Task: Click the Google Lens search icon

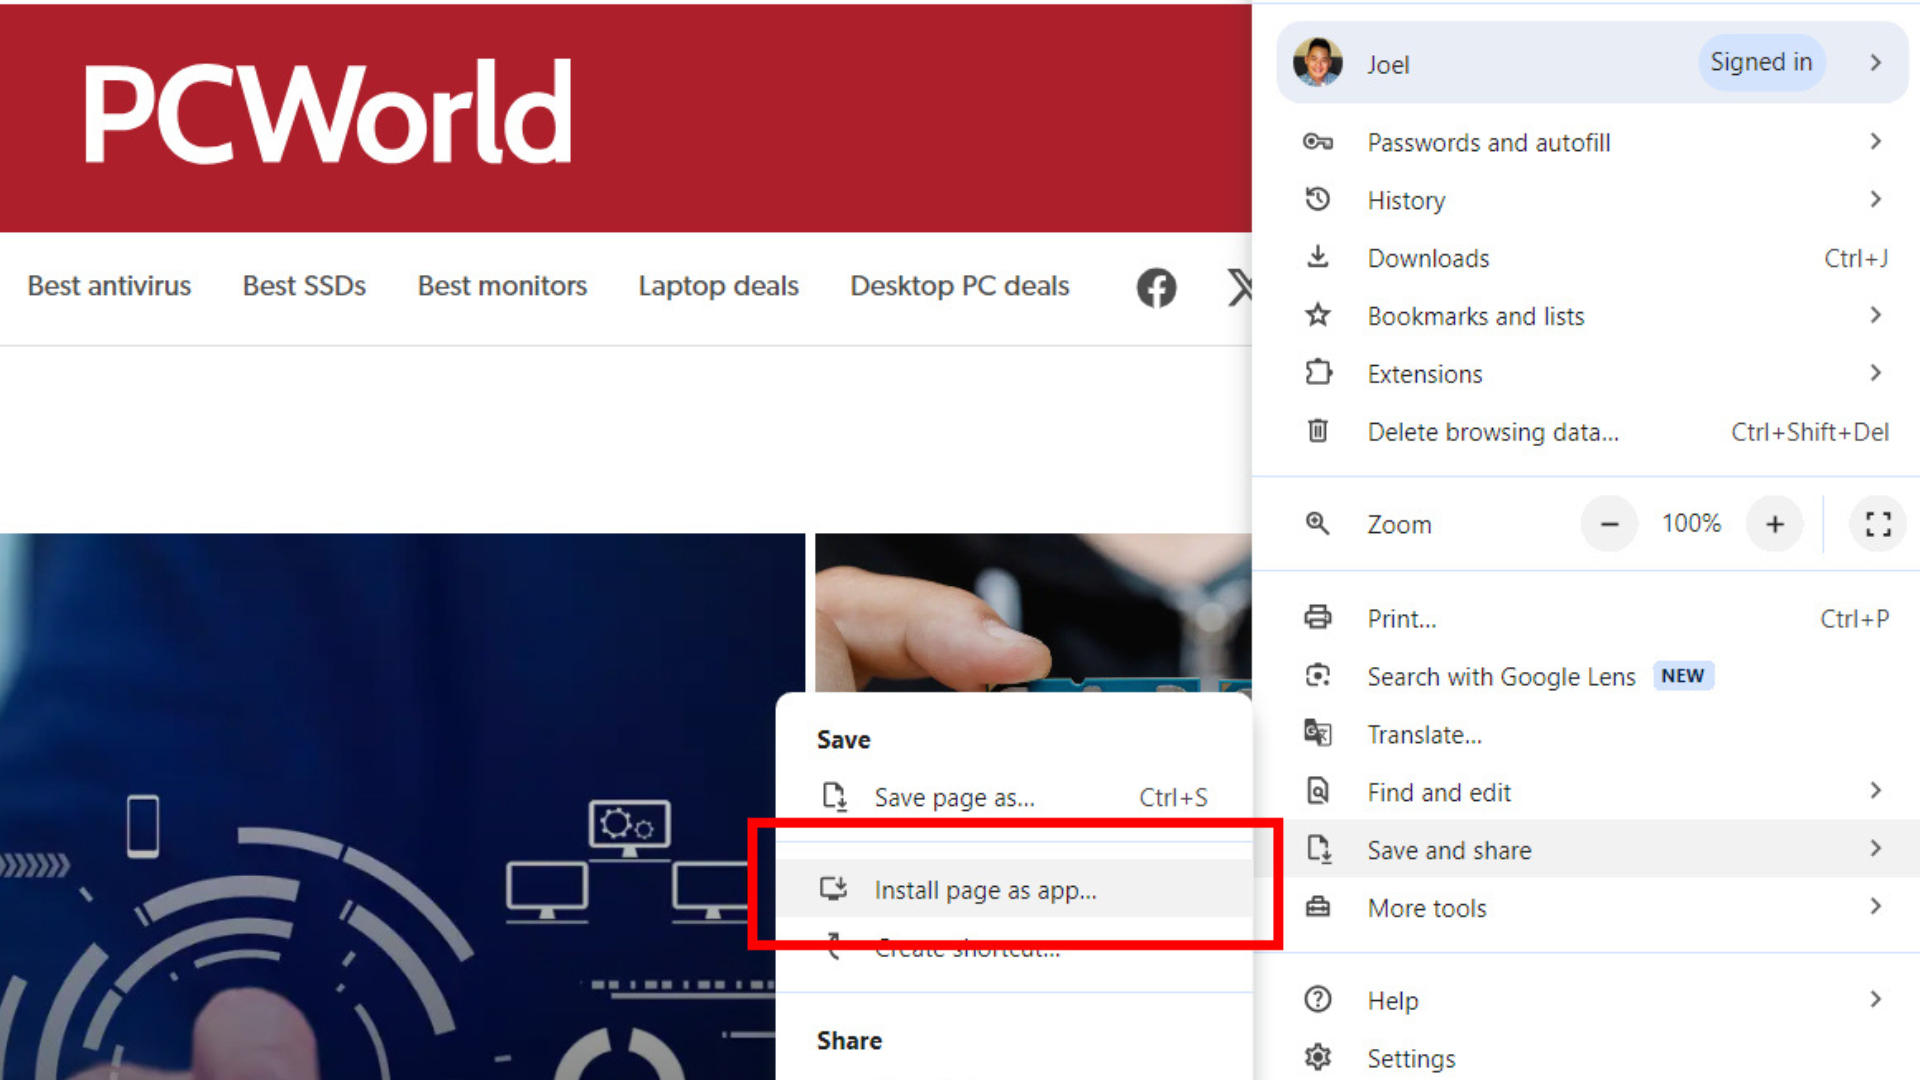Action: [1318, 676]
